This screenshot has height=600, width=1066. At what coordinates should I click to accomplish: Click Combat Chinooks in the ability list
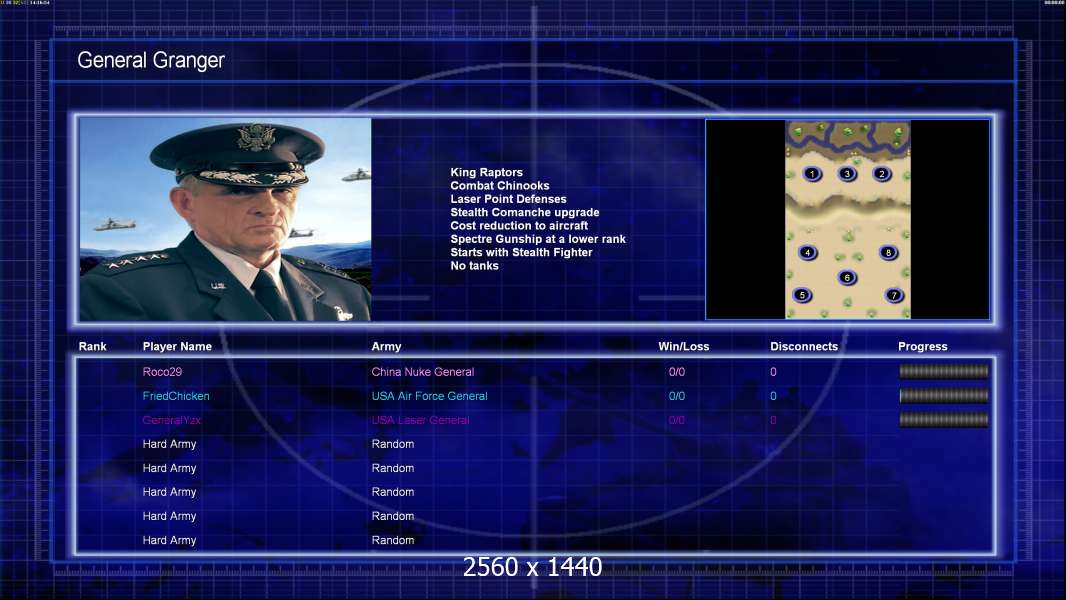tap(500, 186)
